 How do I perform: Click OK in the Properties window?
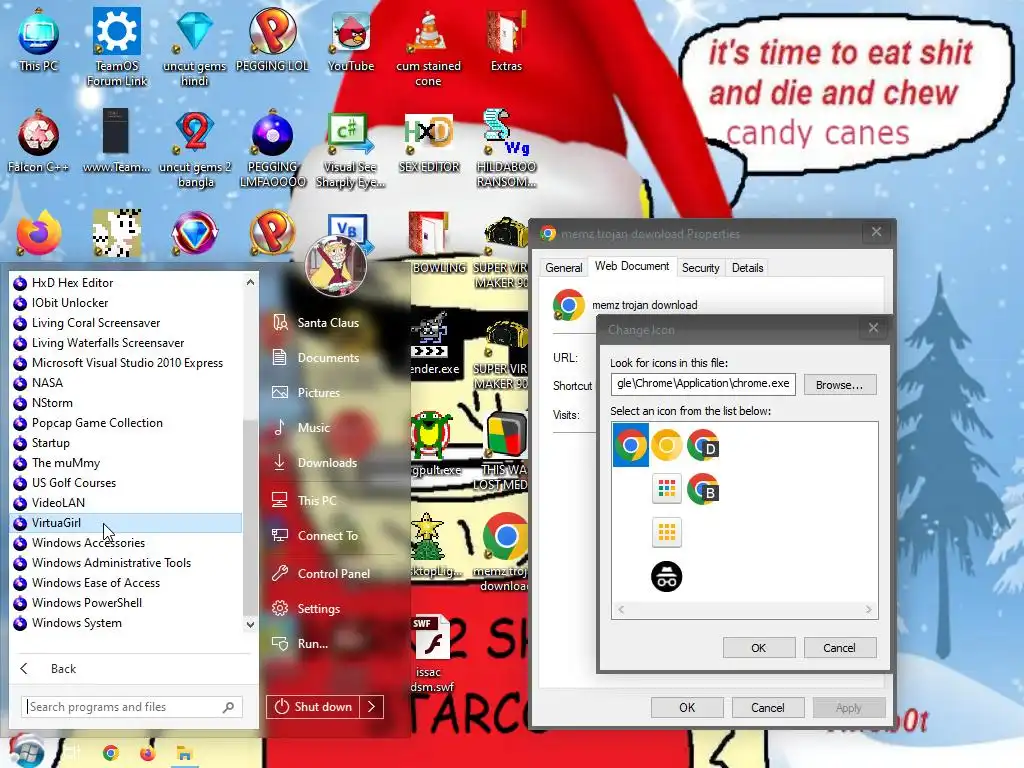point(686,707)
